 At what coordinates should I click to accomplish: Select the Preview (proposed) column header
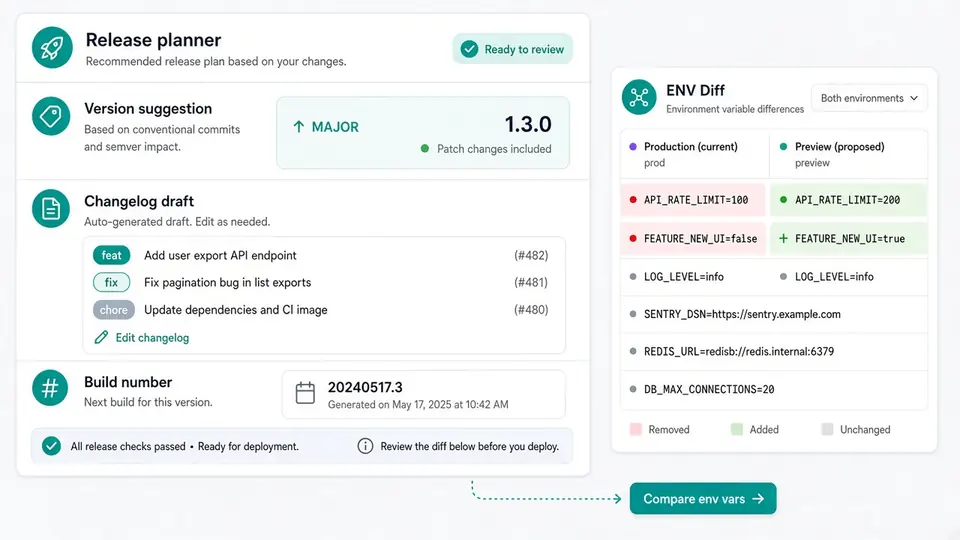pyautogui.click(x=849, y=154)
